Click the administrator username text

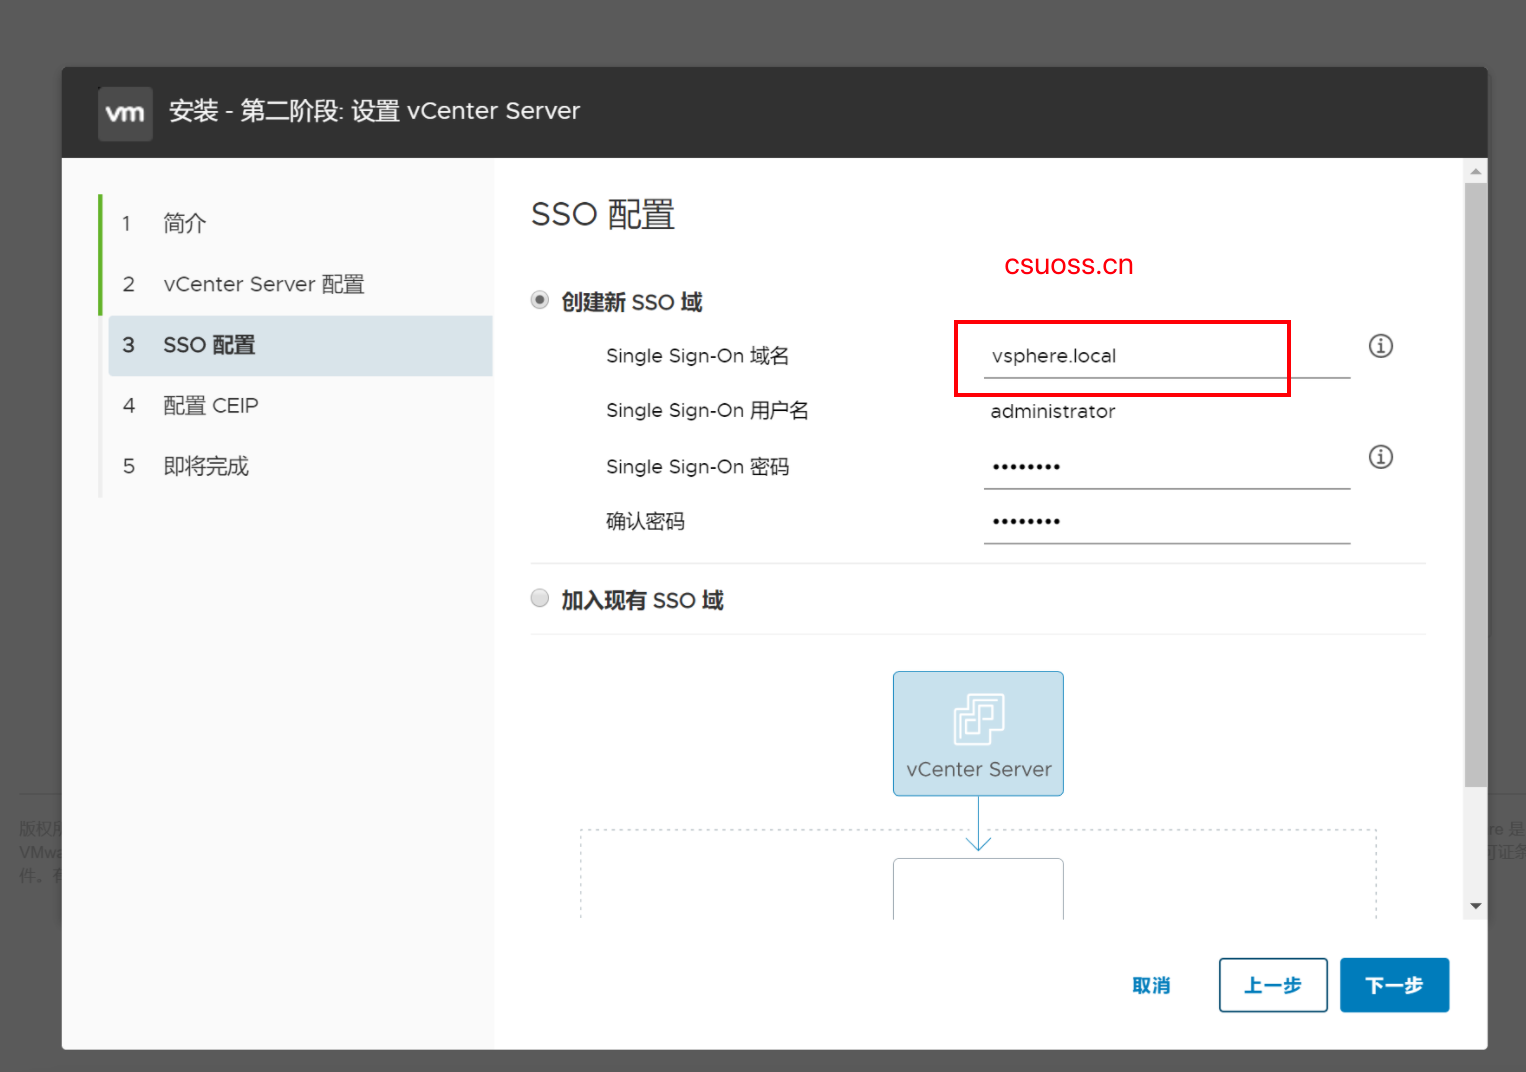[1053, 412]
